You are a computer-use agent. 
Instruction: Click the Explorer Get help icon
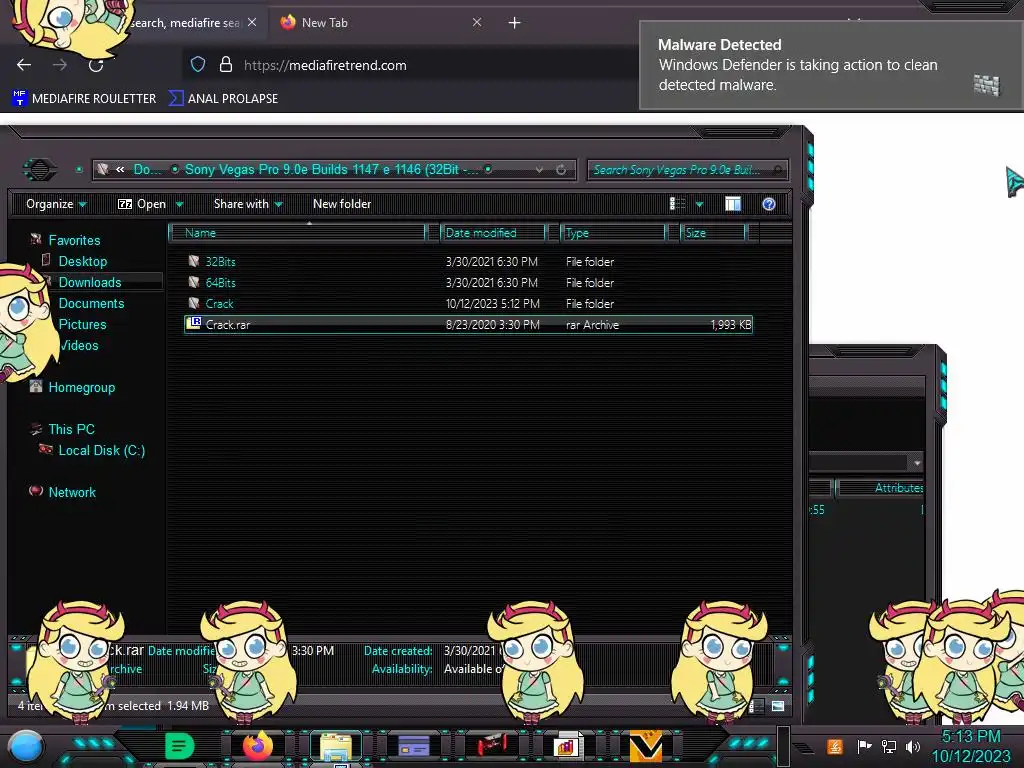click(769, 204)
